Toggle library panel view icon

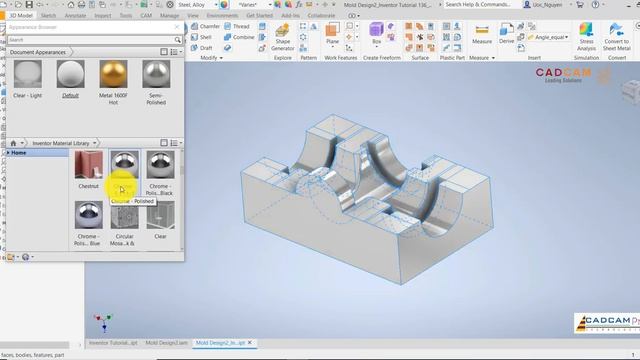click(164, 143)
